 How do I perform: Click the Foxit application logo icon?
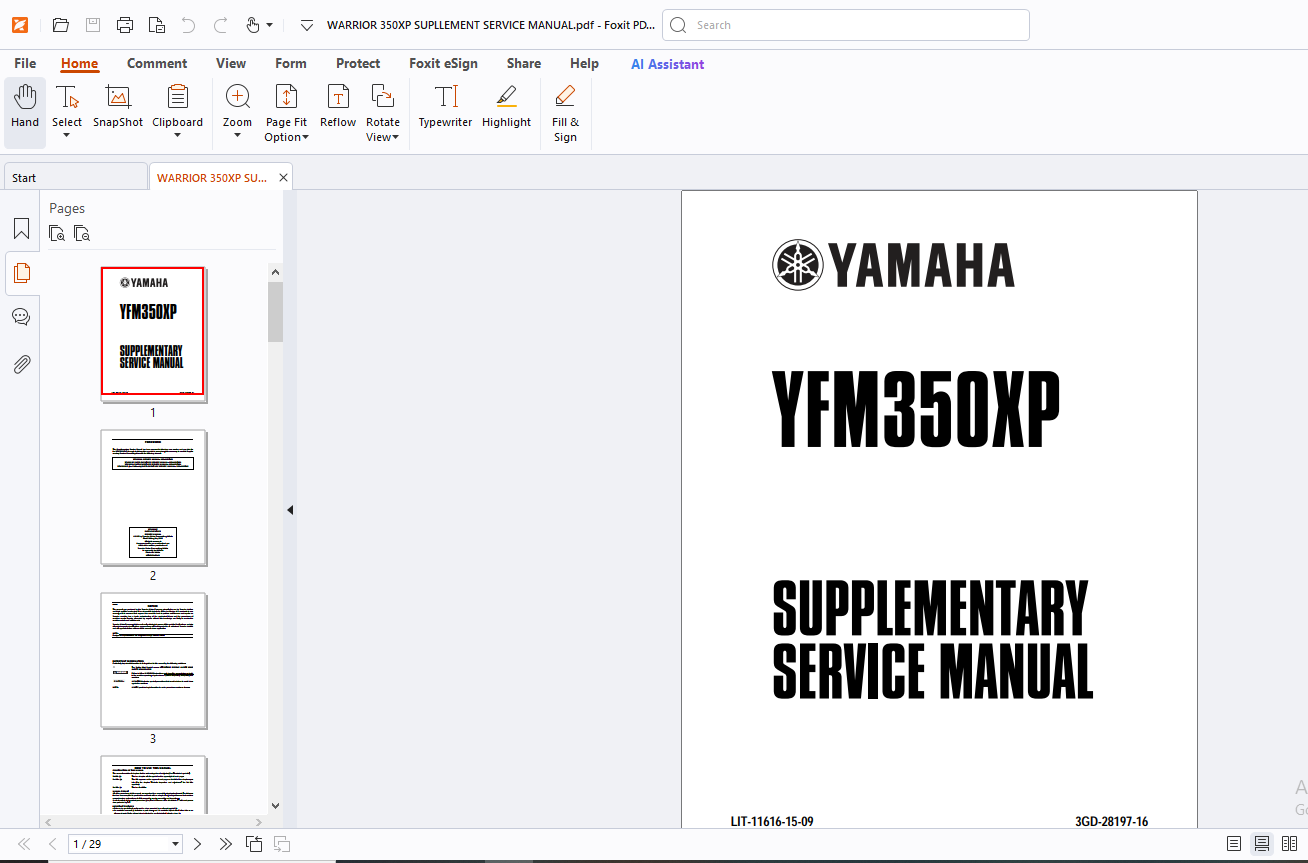[20, 25]
